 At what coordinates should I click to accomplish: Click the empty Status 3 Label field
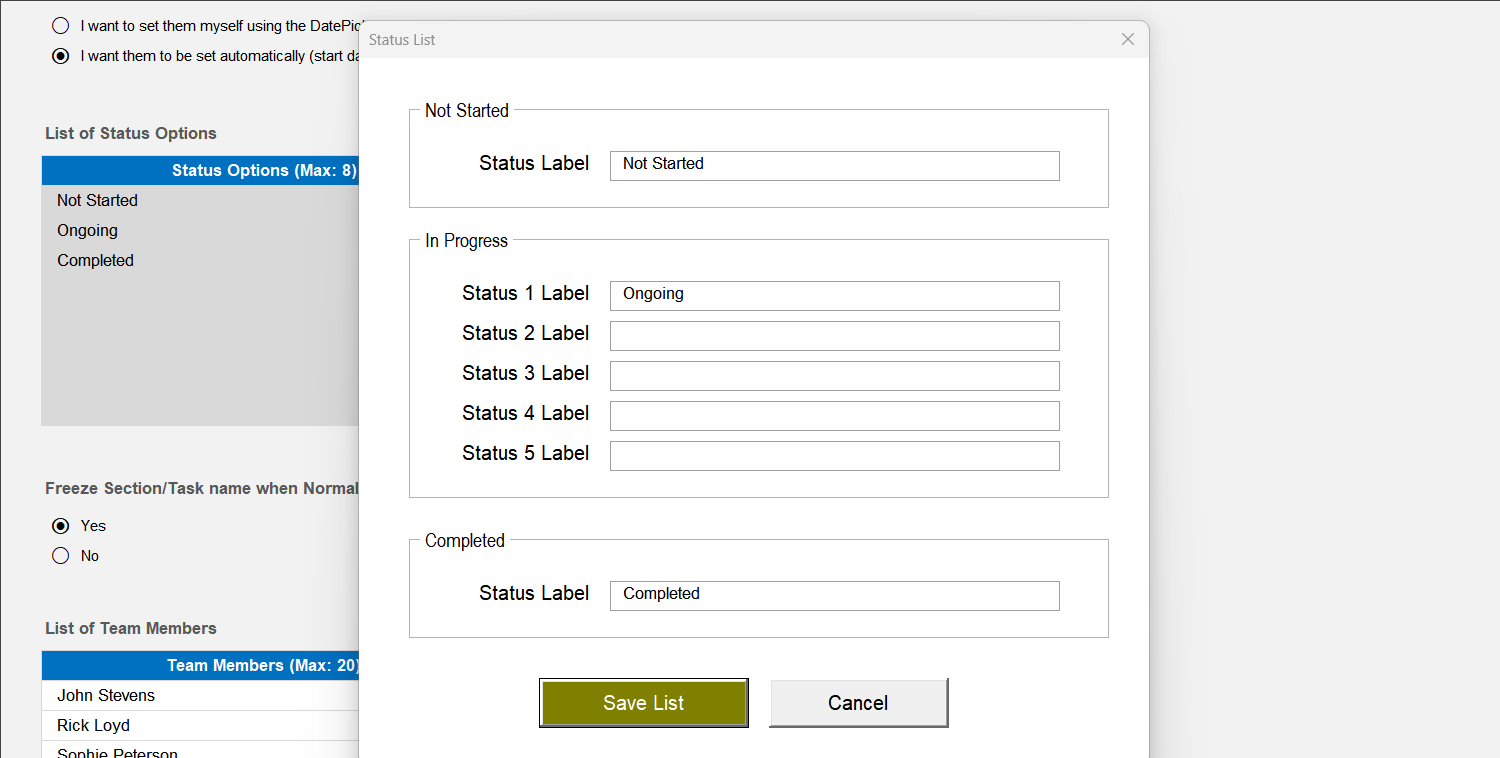pos(834,375)
